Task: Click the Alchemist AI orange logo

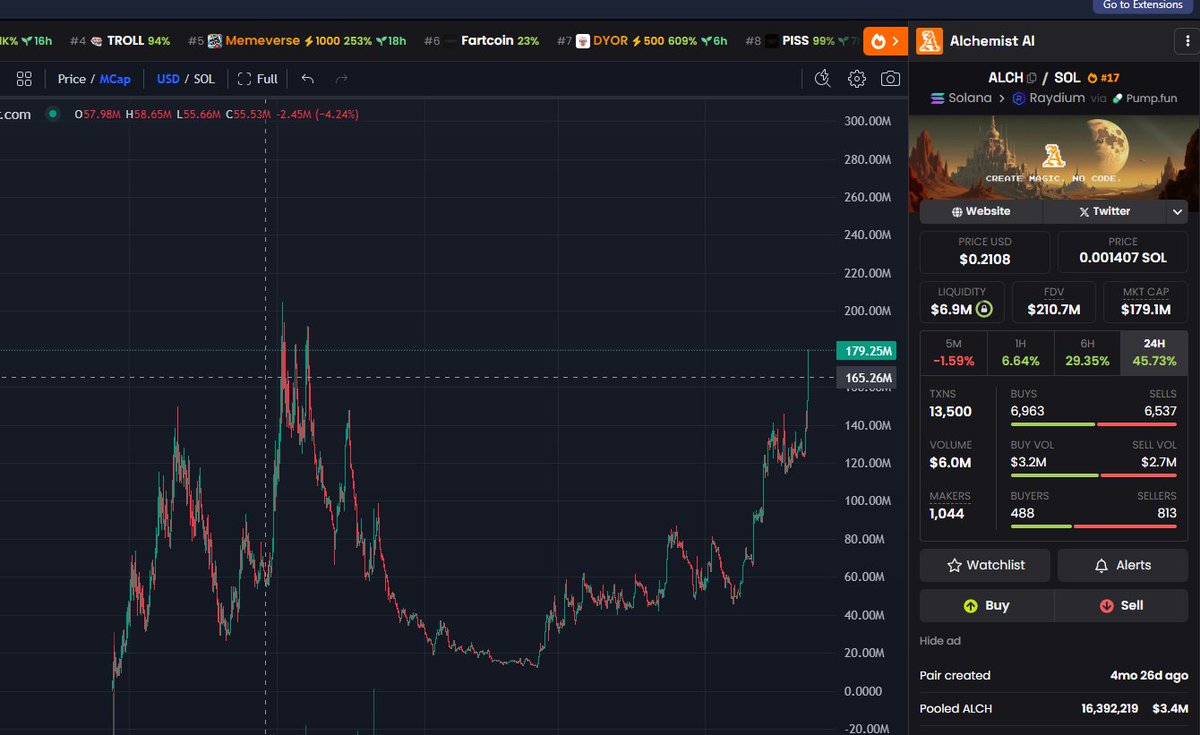Action: coord(929,40)
